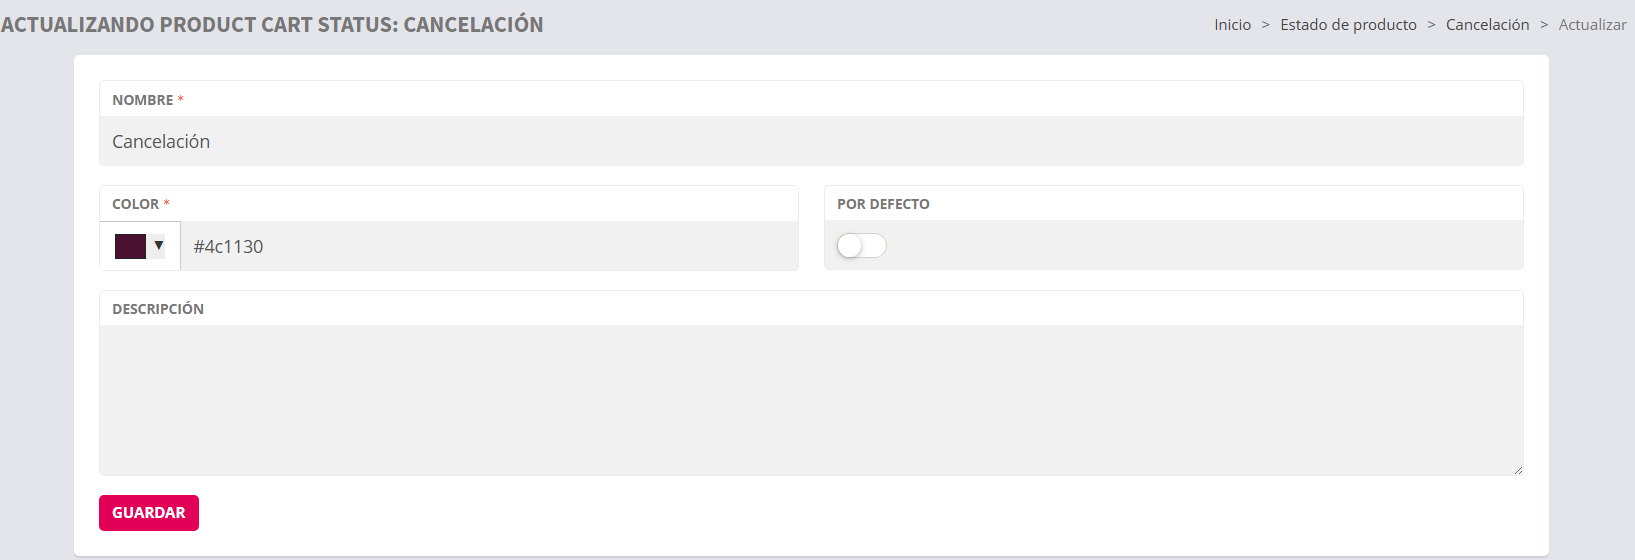Click the POR DEFECTO label
The height and width of the screenshot is (560, 1635).
(883, 204)
